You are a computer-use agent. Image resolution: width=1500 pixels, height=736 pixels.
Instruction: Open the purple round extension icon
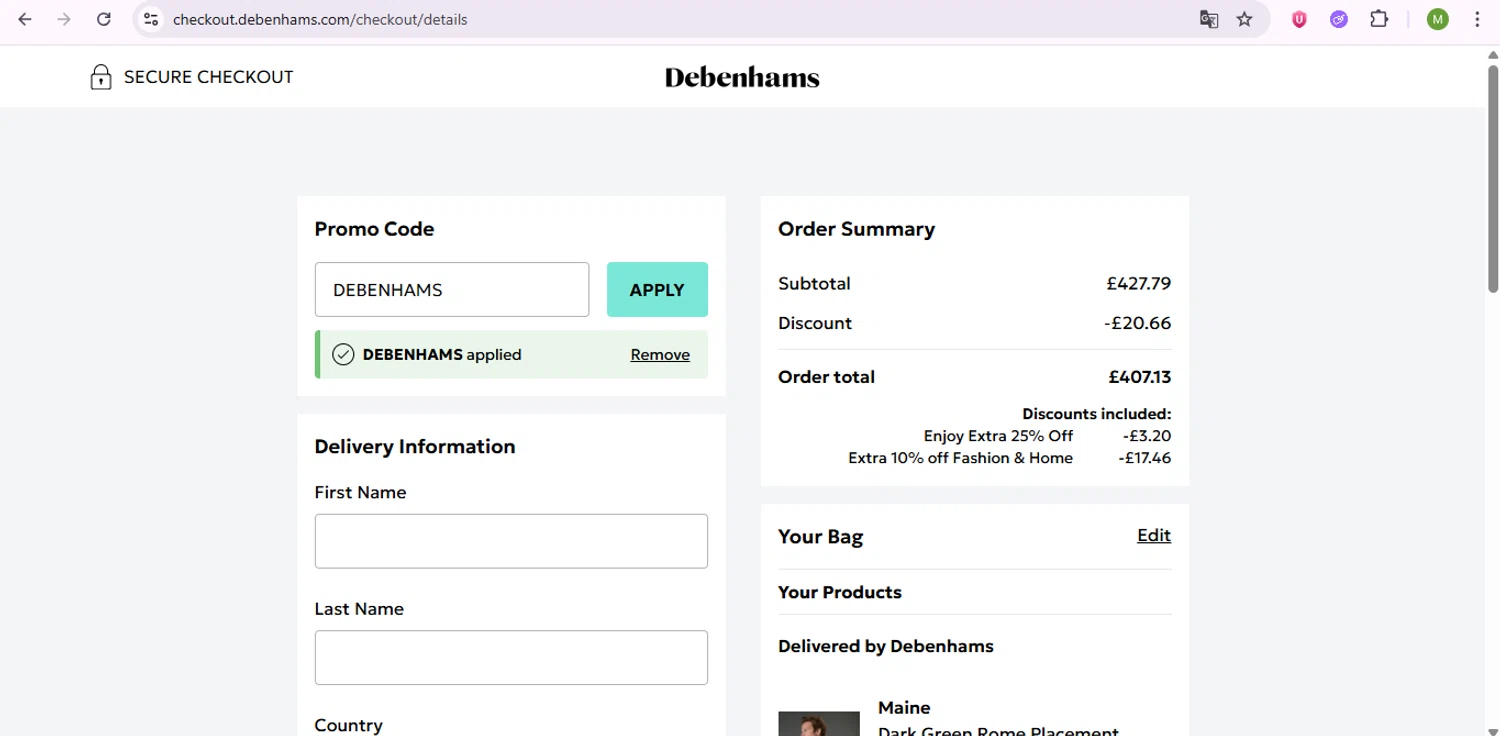point(1339,19)
